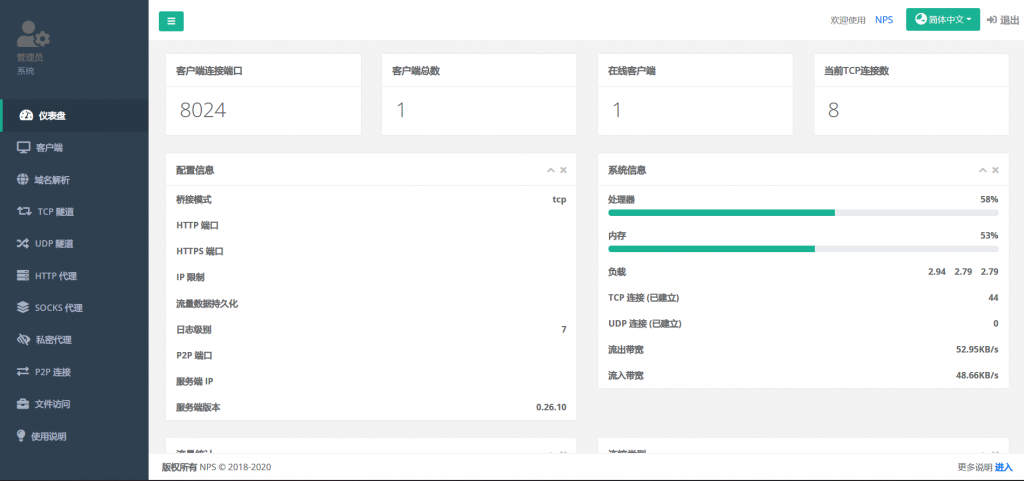Toggle the sidebar with the hamburger button
Image resolution: width=1024 pixels, height=481 pixels.
(x=171, y=21)
